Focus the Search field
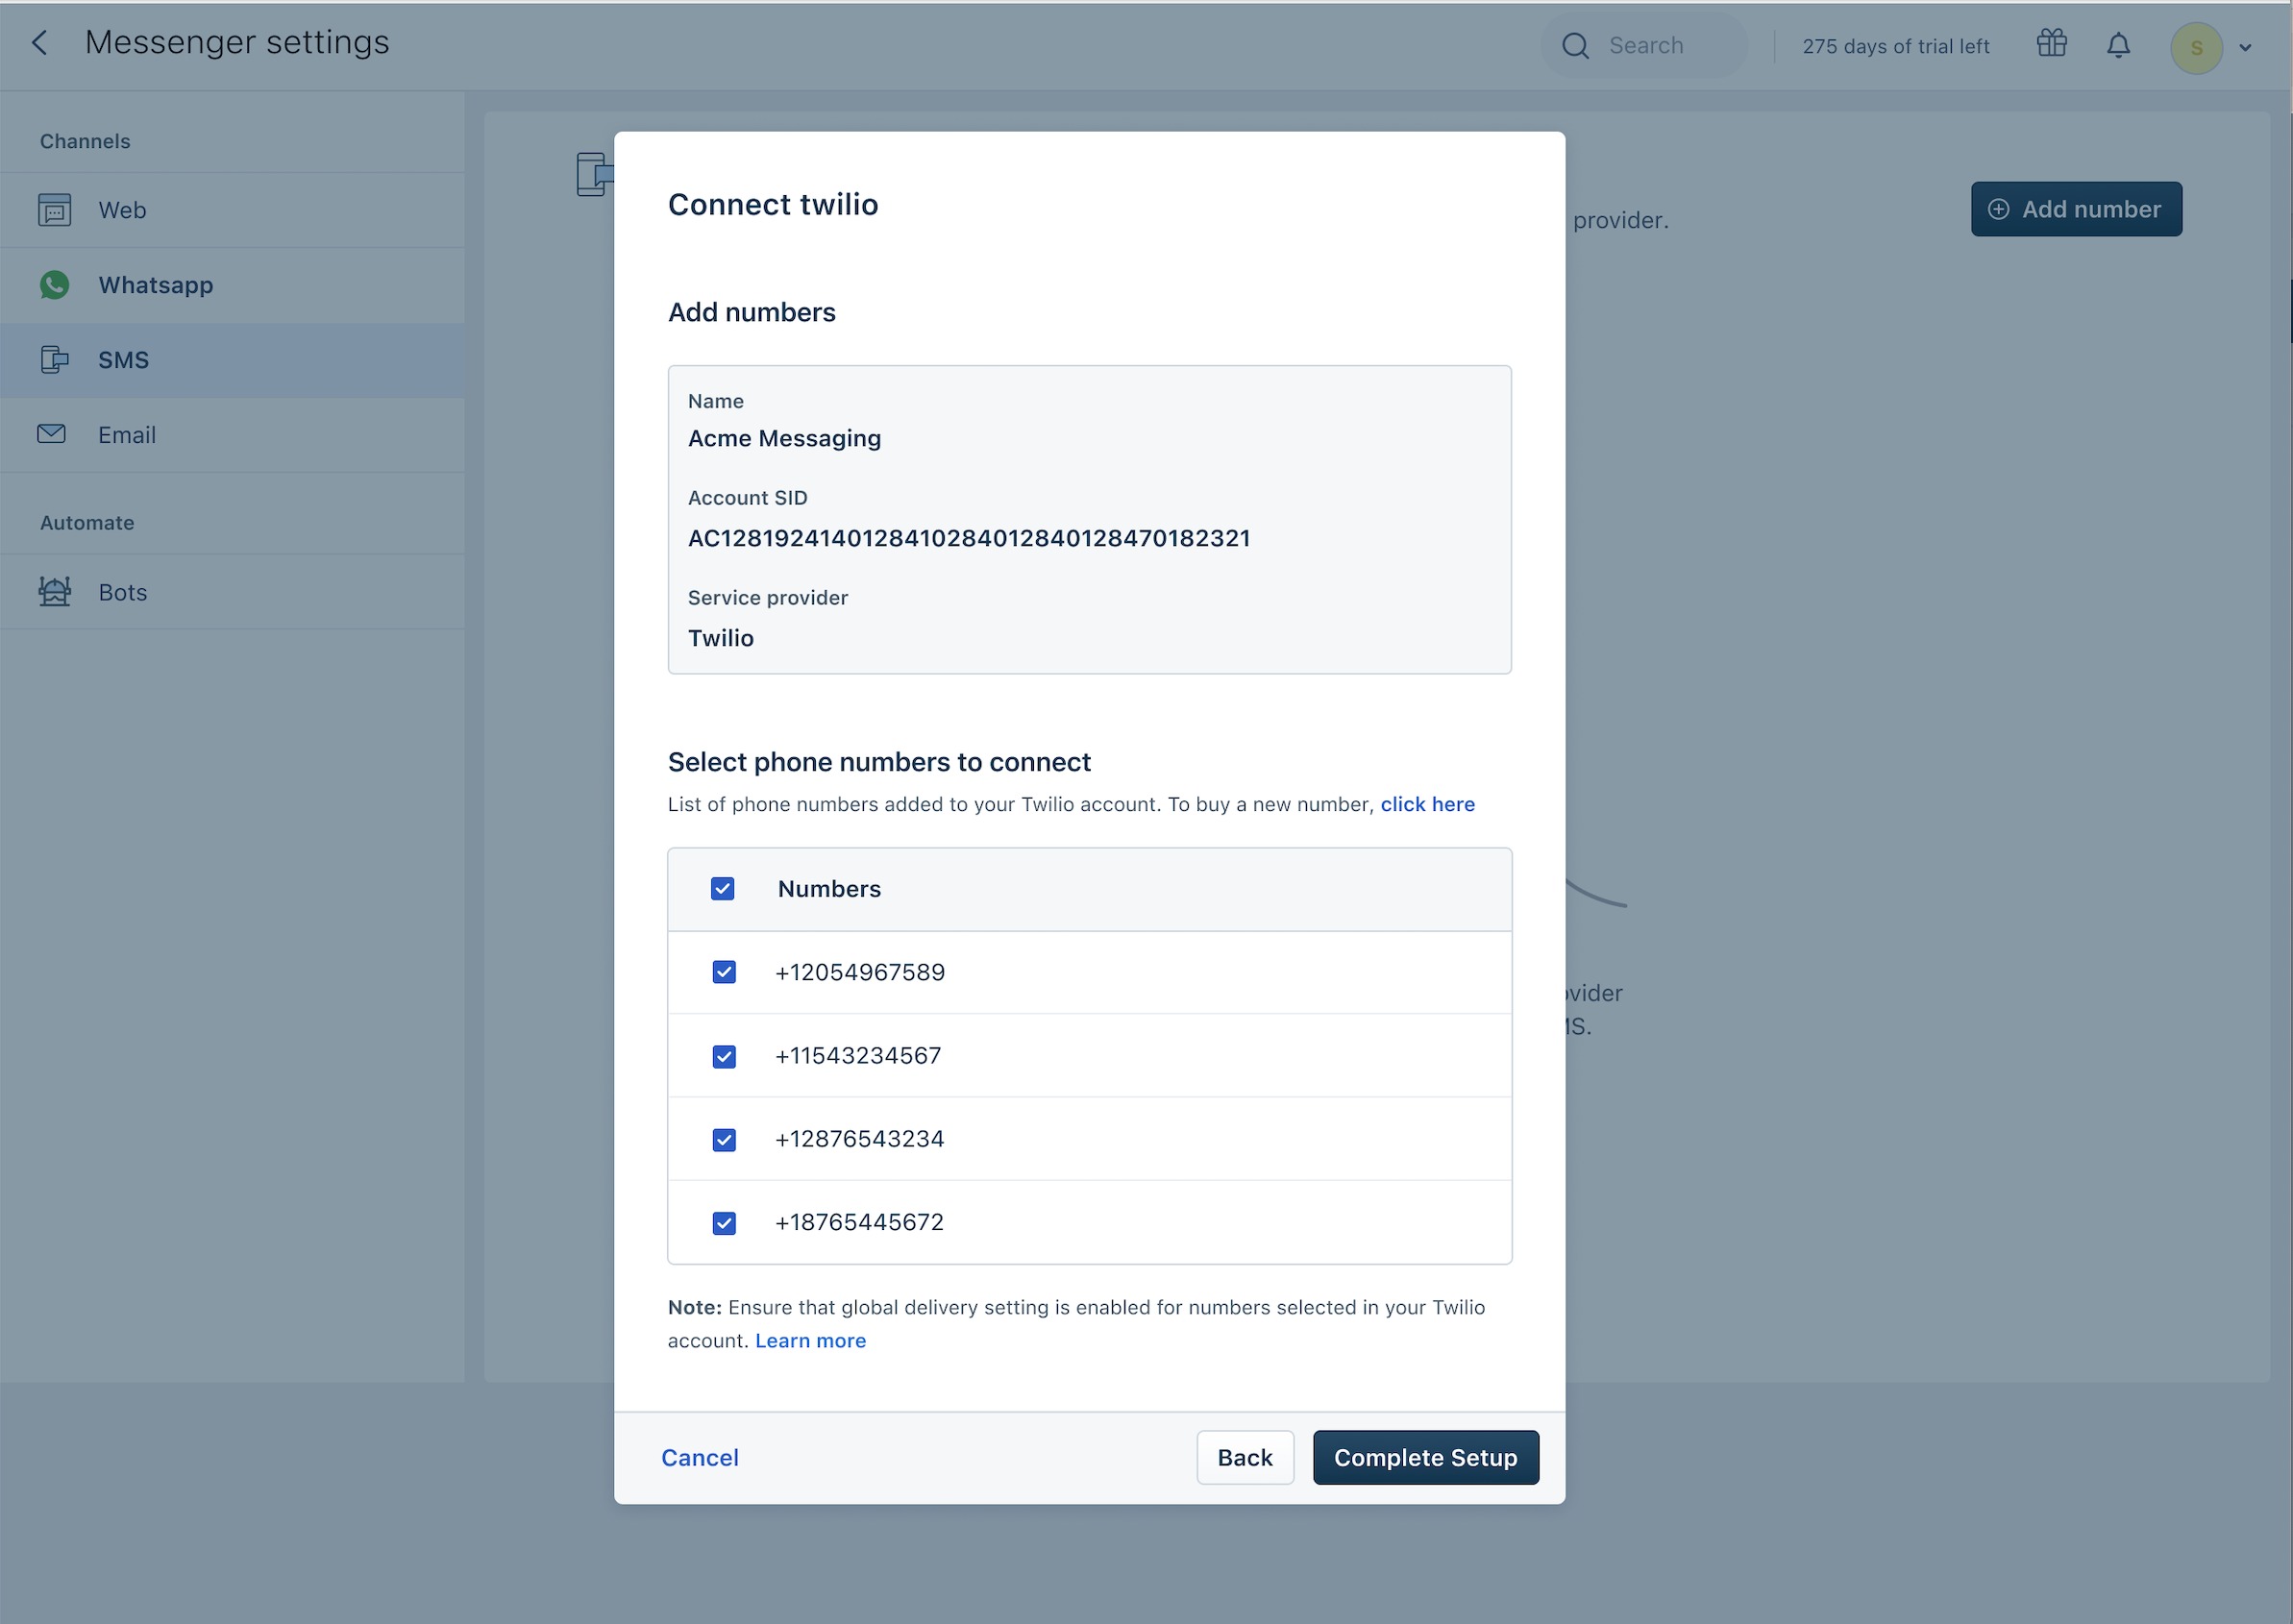Image resolution: width=2293 pixels, height=1624 pixels. click(x=1644, y=46)
